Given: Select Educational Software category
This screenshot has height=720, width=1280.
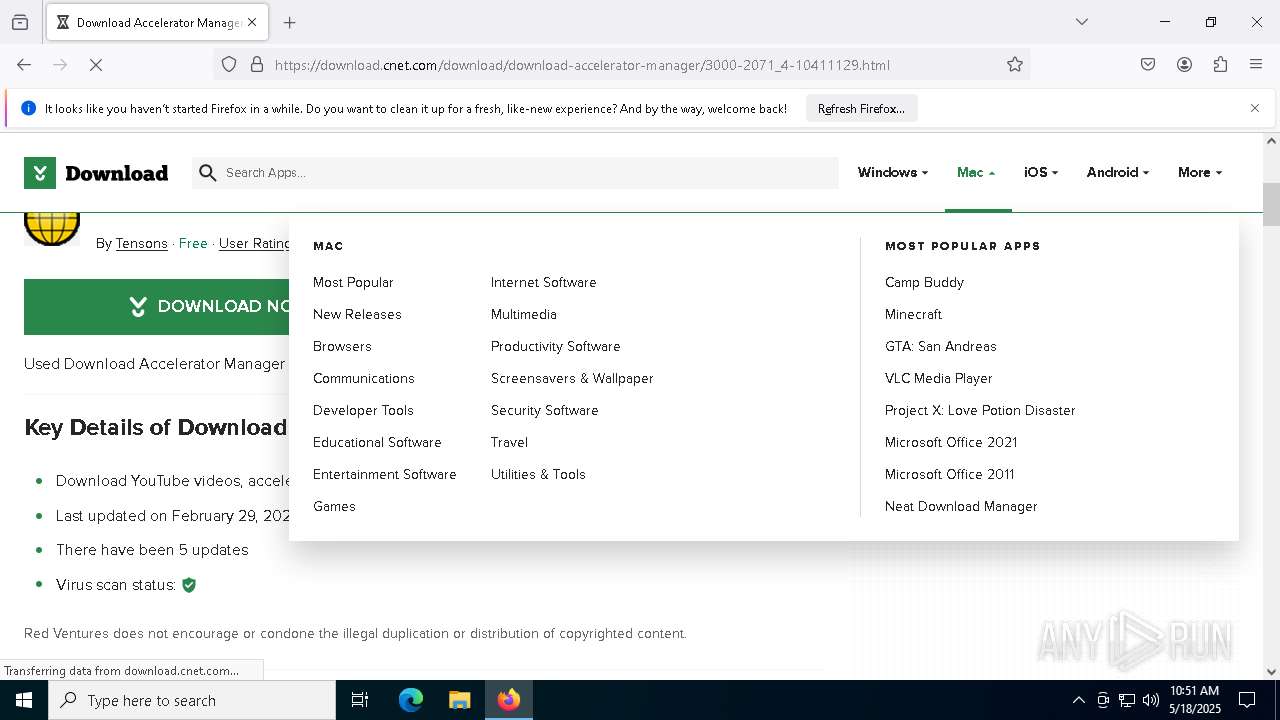Looking at the screenshot, I should (377, 442).
